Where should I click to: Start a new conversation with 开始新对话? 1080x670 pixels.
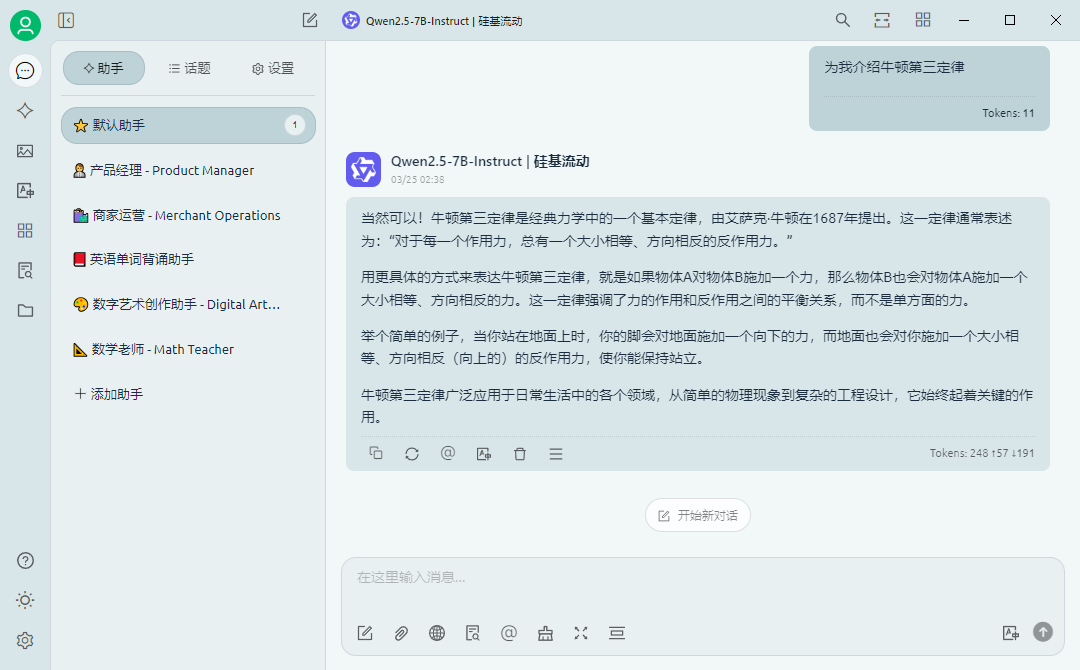coord(697,515)
